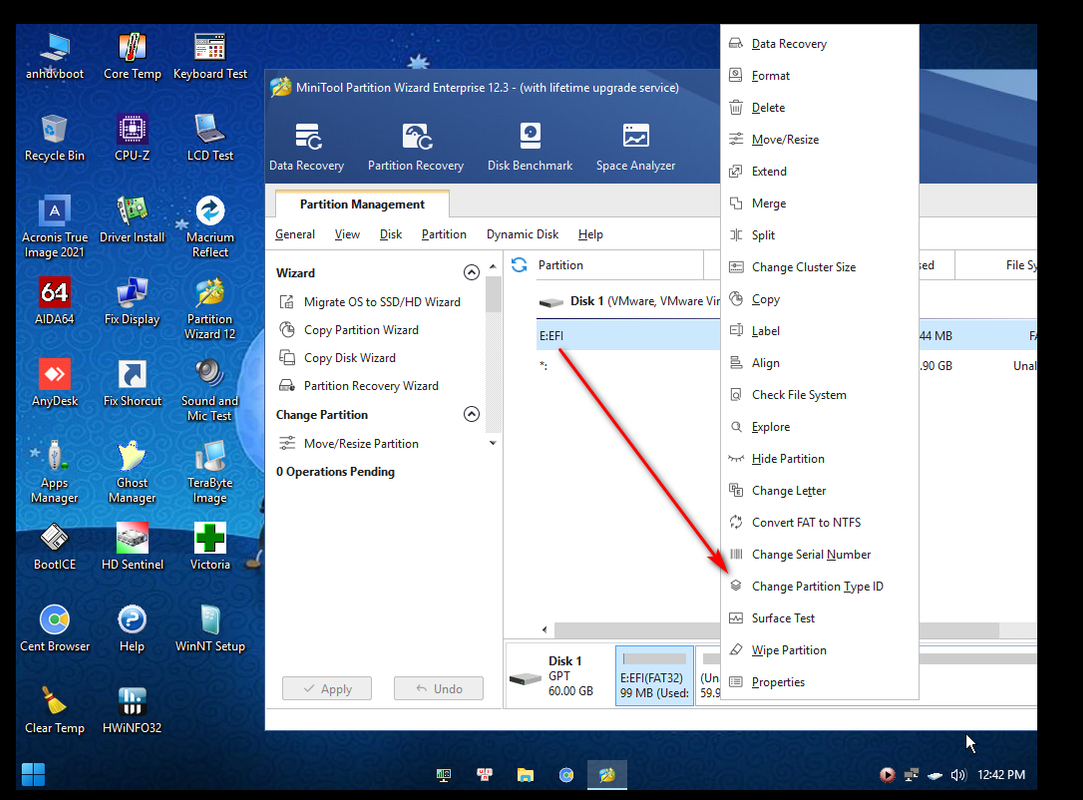1083x800 pixels.
Task: Open Macrium Reflect desktop icon
Action: [210, 227]
